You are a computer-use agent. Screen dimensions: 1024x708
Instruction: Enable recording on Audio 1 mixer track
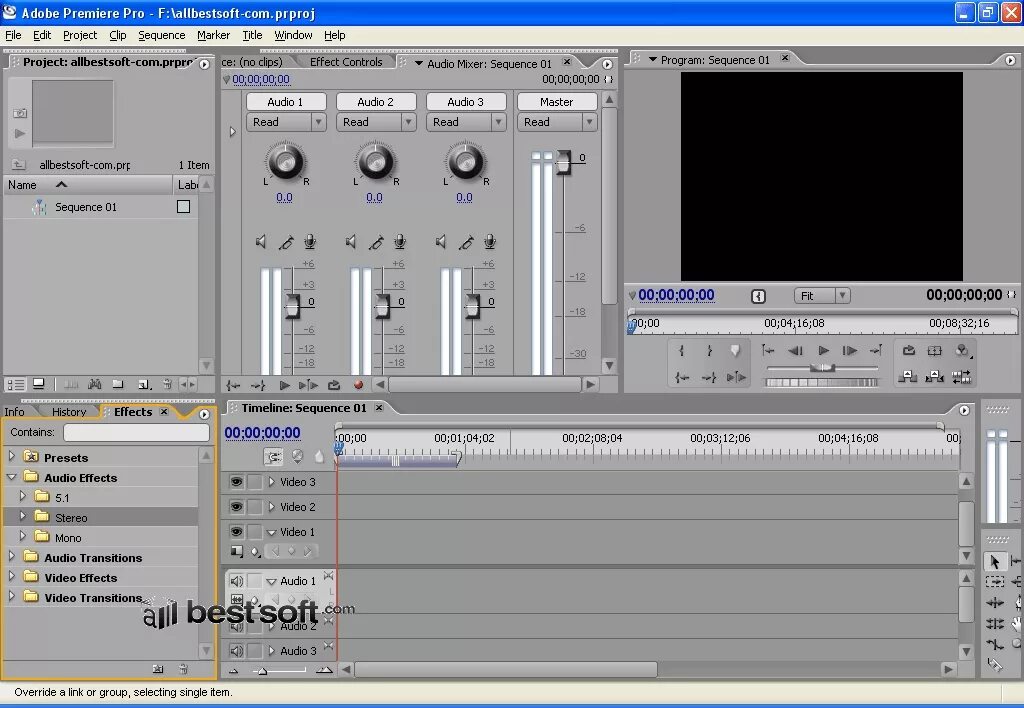[310, 242]
